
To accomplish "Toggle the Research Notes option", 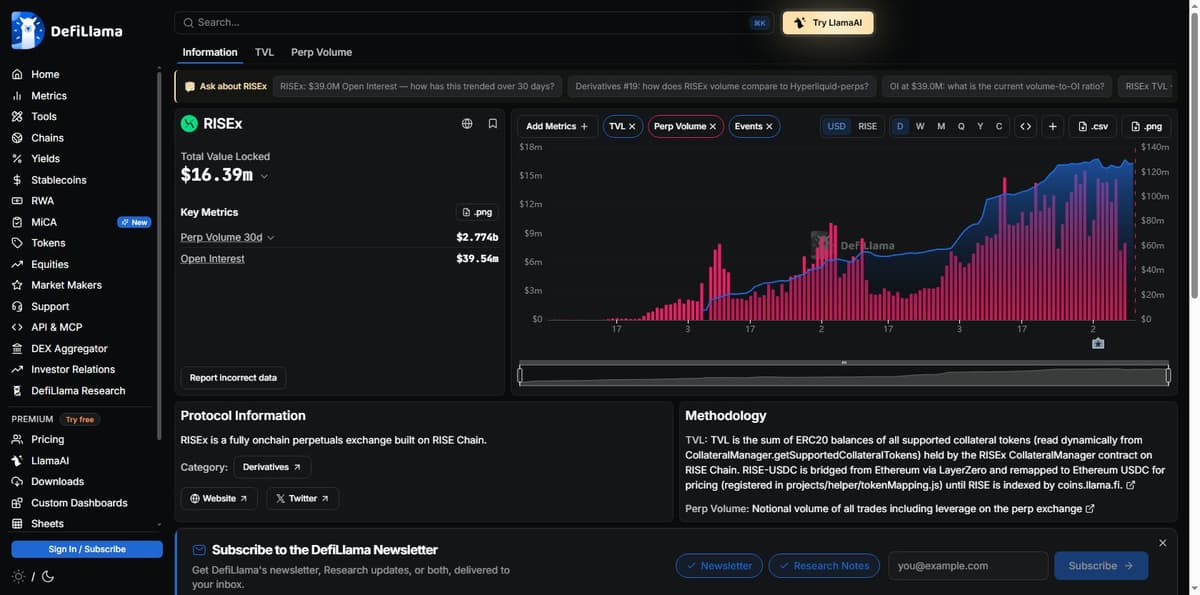I will click(824, 565).
